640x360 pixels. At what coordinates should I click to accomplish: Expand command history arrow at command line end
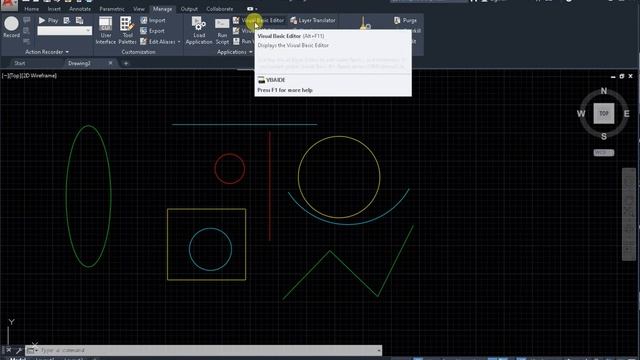[379, 350]
